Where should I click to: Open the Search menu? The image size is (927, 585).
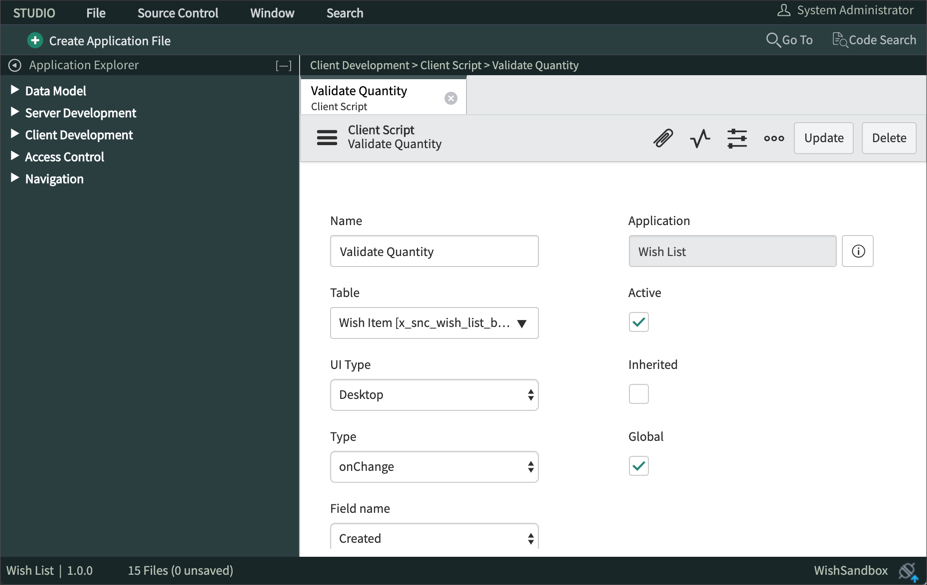click(x=345, y=13)
